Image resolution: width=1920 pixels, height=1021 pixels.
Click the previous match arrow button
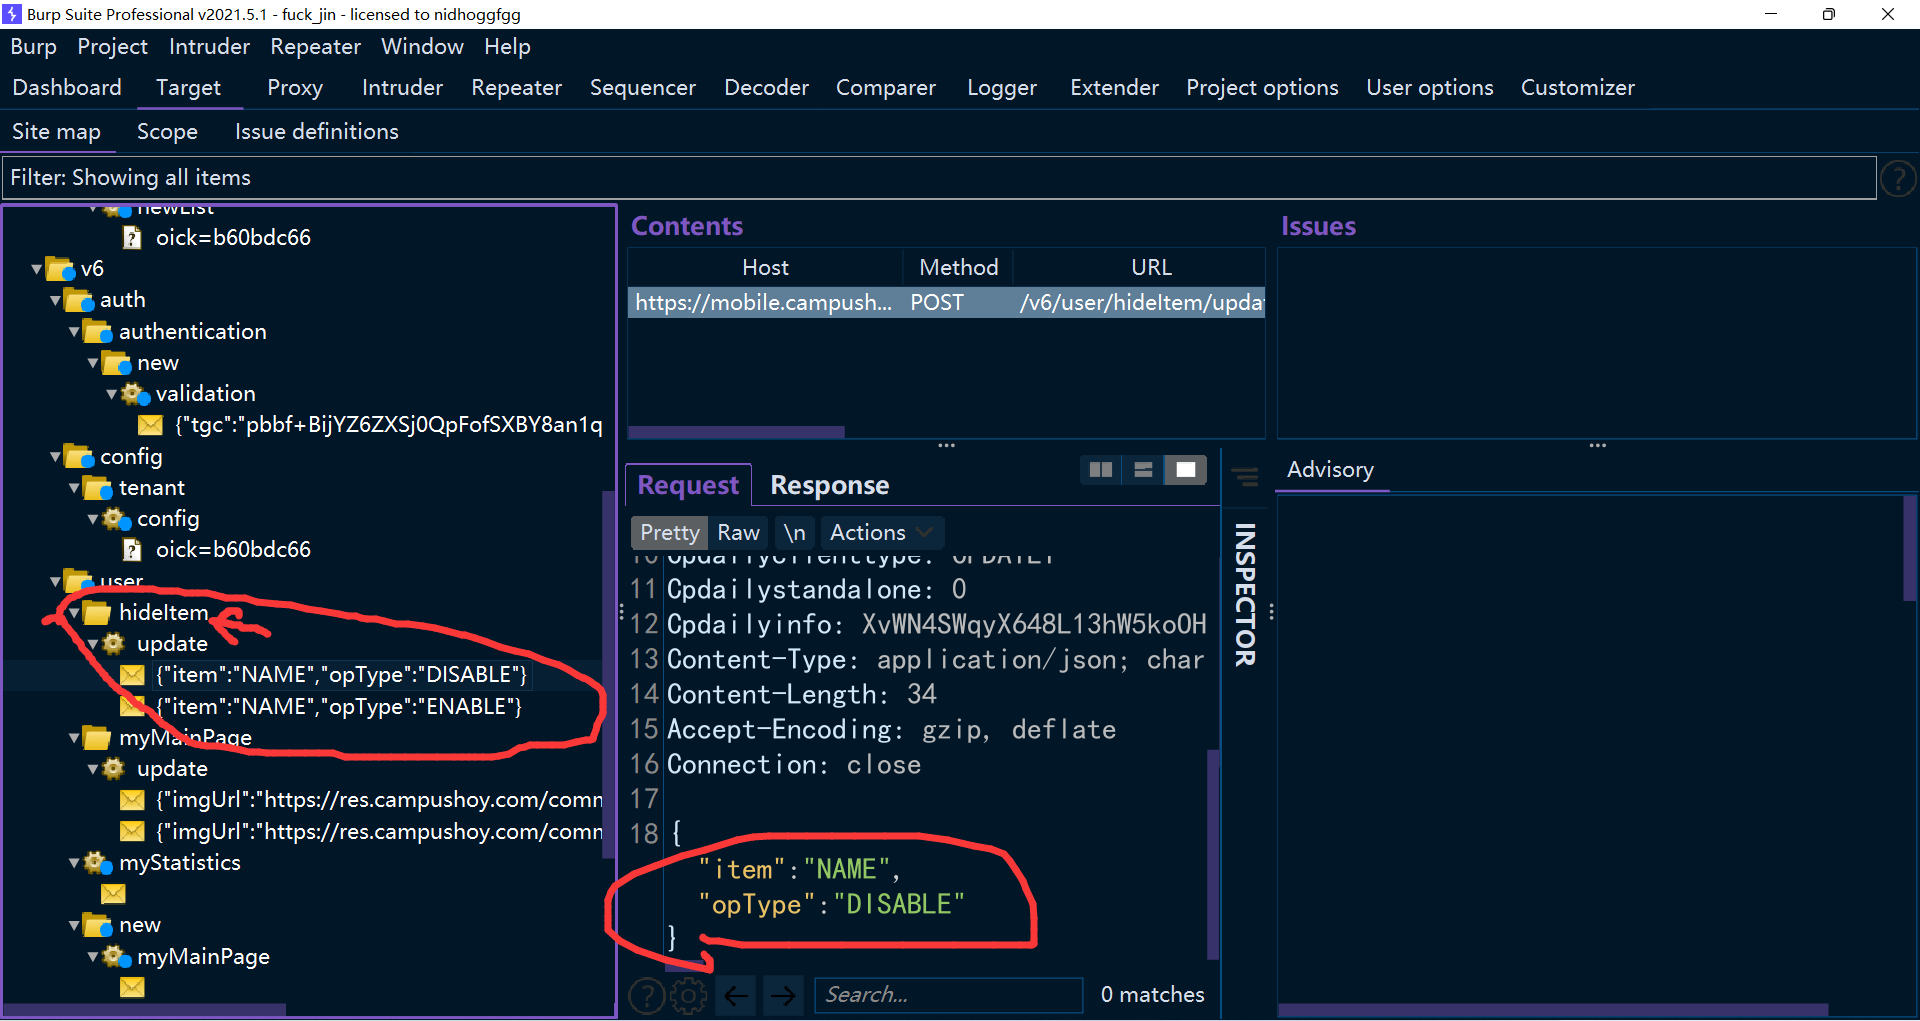(737, 995)
